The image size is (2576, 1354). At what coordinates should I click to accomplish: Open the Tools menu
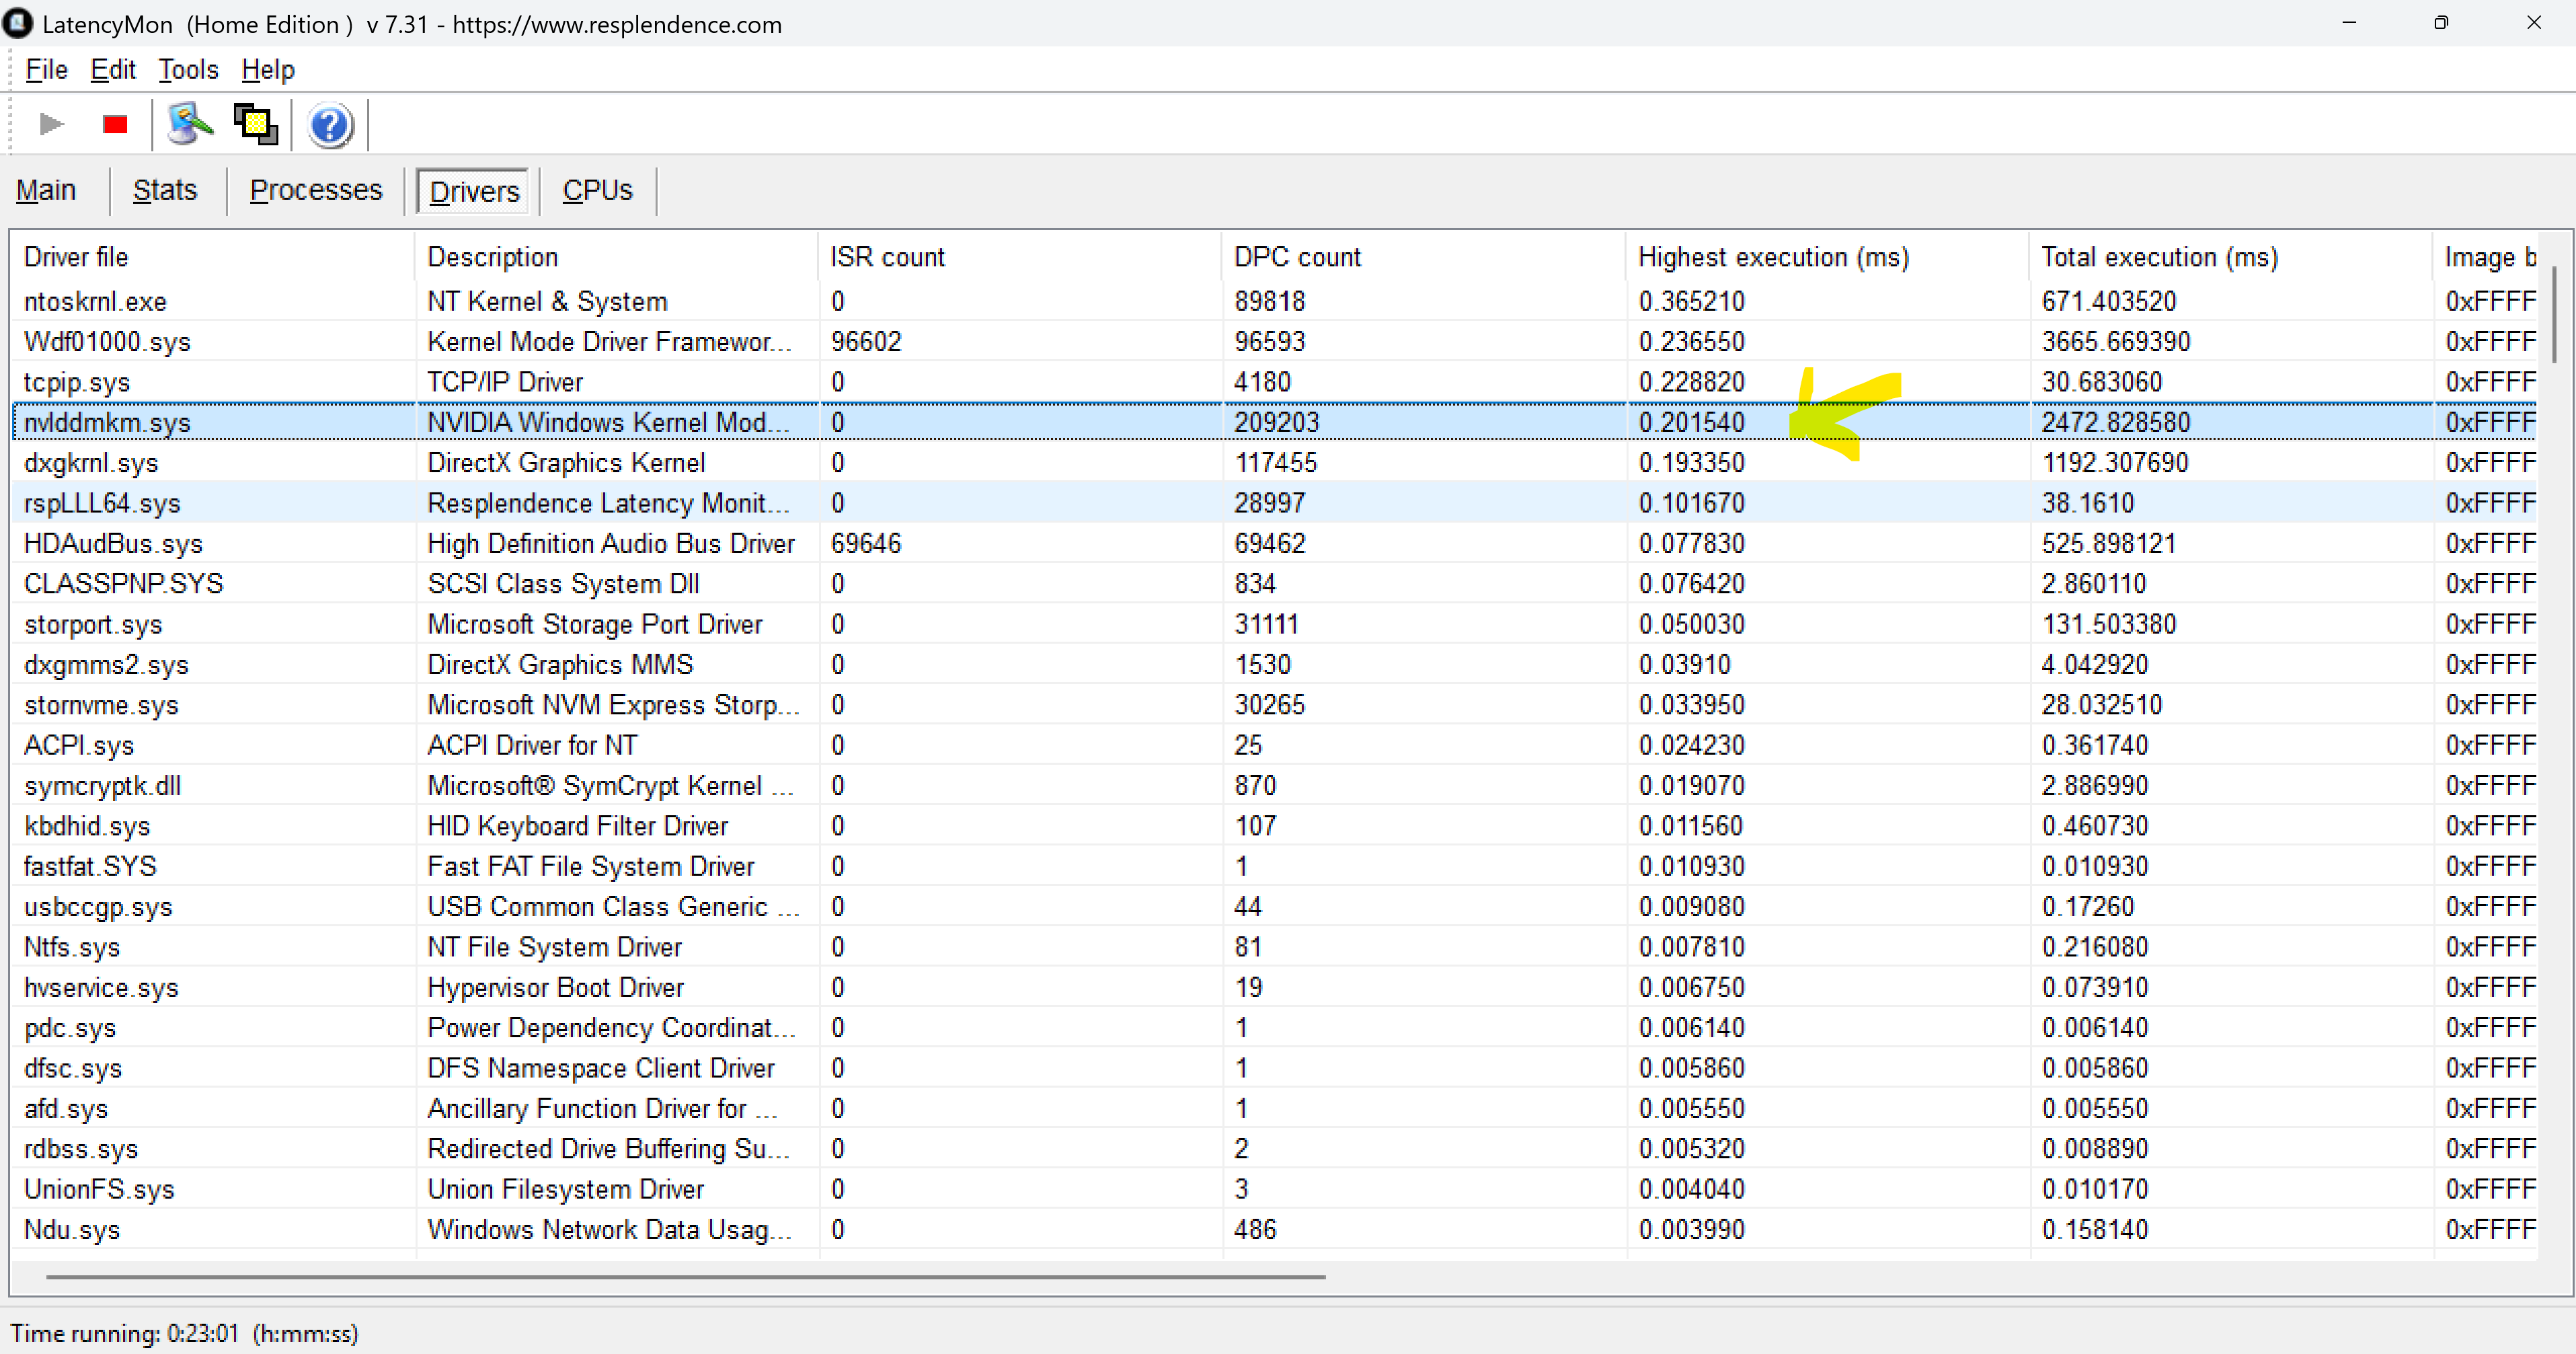pos(188,69)
